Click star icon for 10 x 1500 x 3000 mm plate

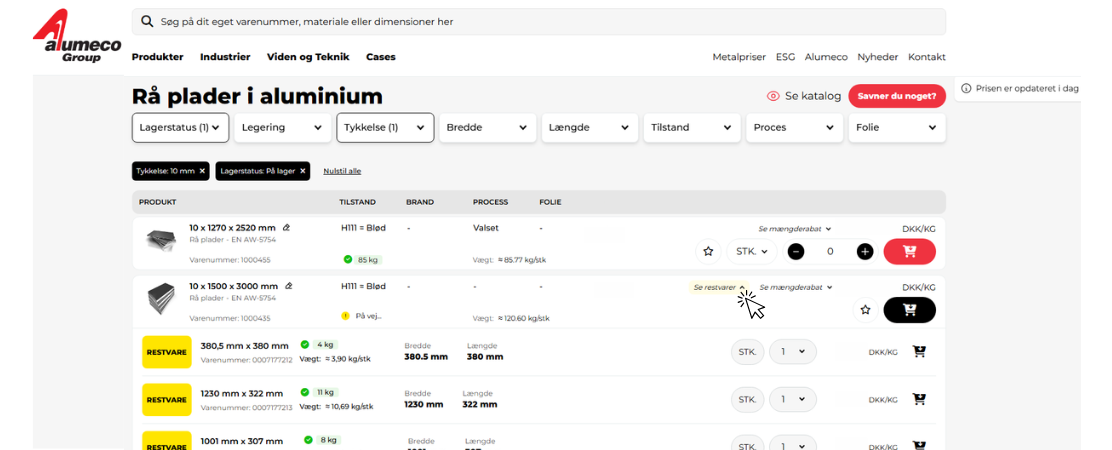(x=865, y=310)
